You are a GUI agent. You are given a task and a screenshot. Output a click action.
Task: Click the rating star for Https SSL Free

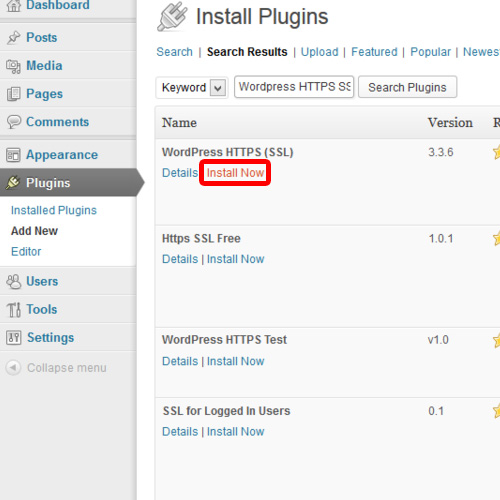496,239
